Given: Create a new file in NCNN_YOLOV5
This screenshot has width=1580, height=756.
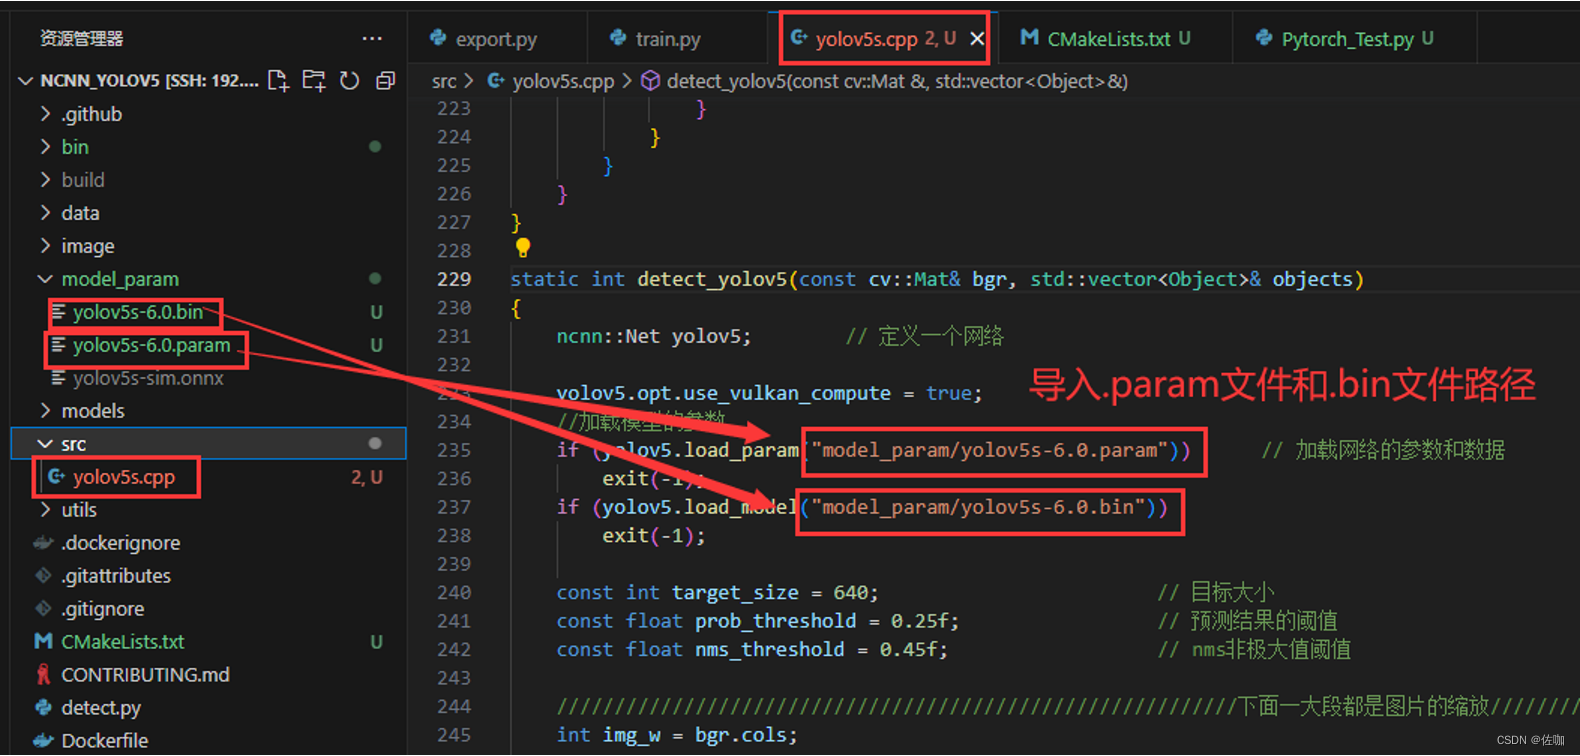Looking at the screenshot, I should tap(278, 80).
